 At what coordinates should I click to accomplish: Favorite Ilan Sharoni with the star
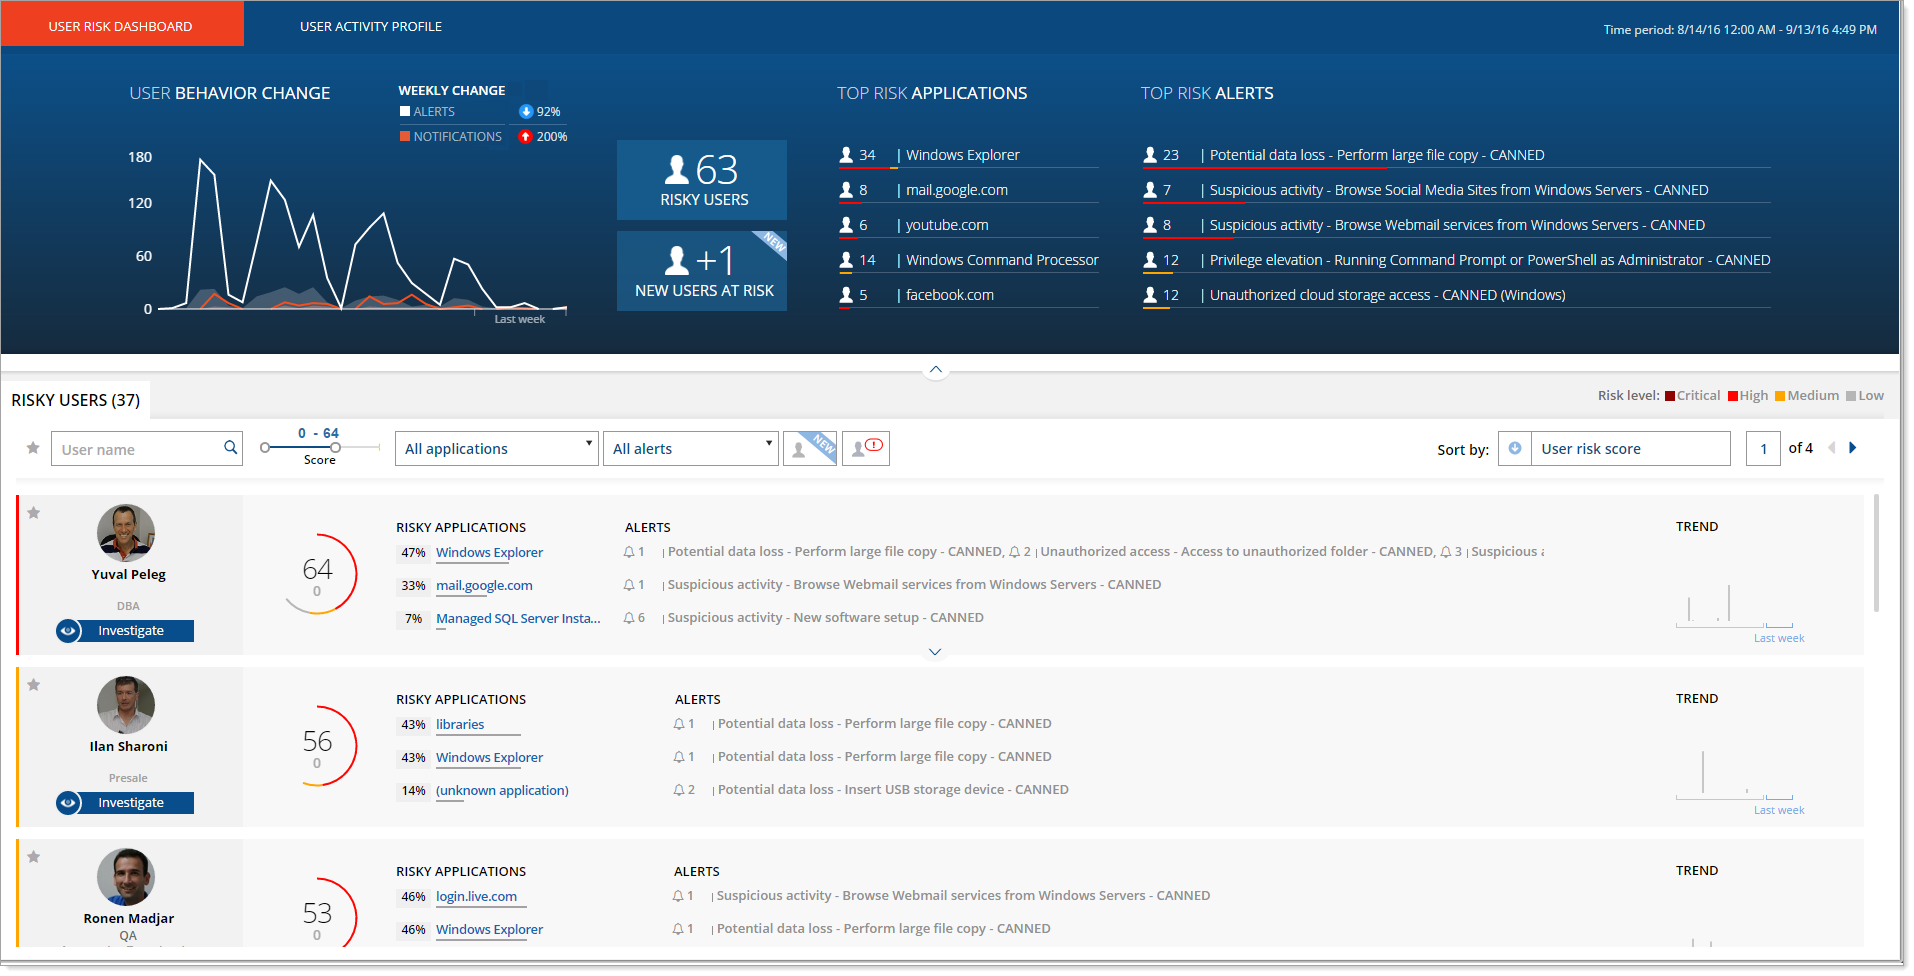tap(34, 685)
